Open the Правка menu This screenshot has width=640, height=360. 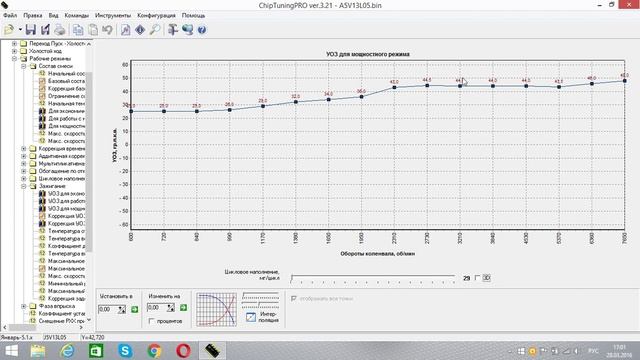(x=33, y=15)
